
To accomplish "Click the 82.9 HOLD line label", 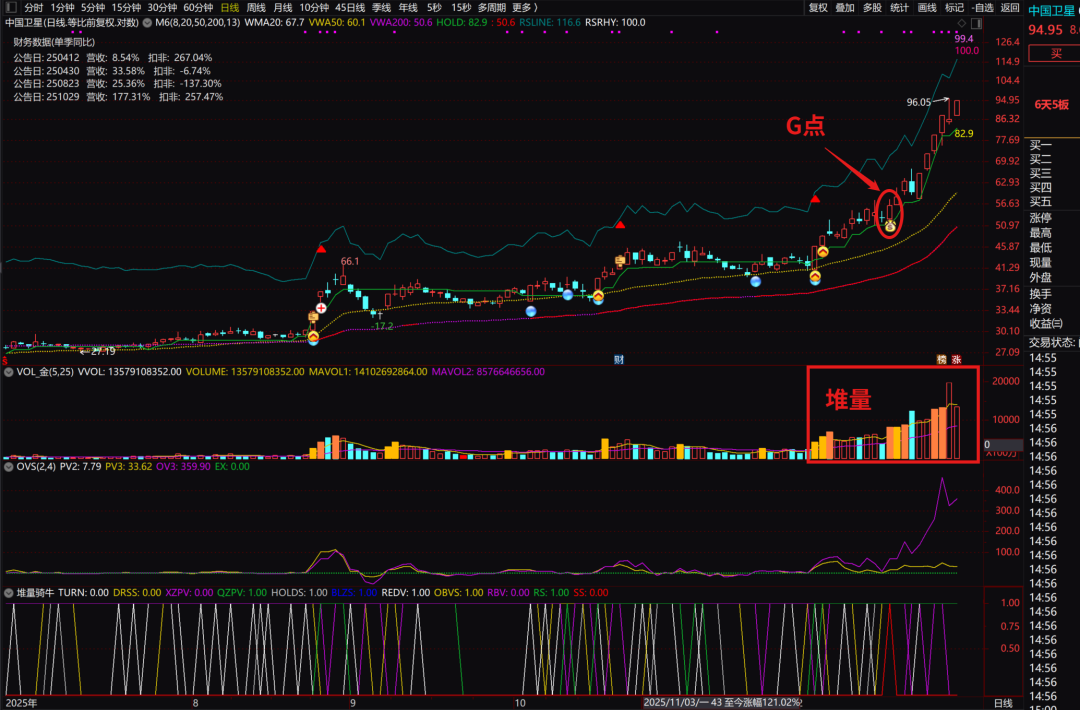I will coord(964,134).
